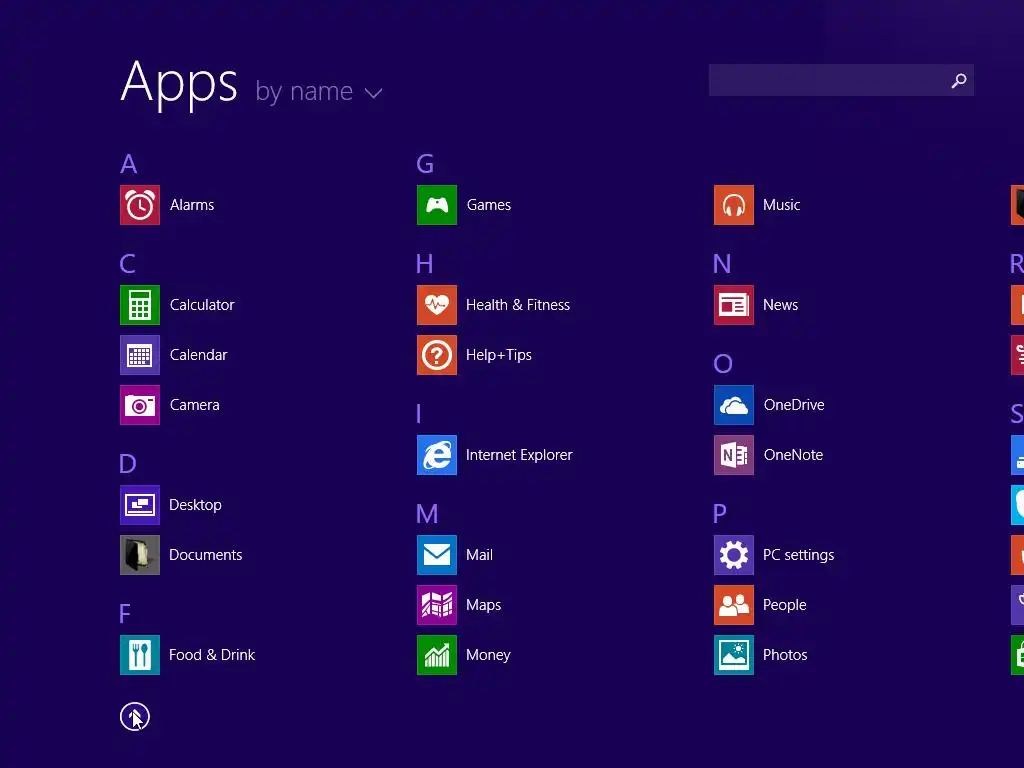The image size is (1024, 768).
Task: Open the OneNote app icon
Action: [x=734, y=455]
